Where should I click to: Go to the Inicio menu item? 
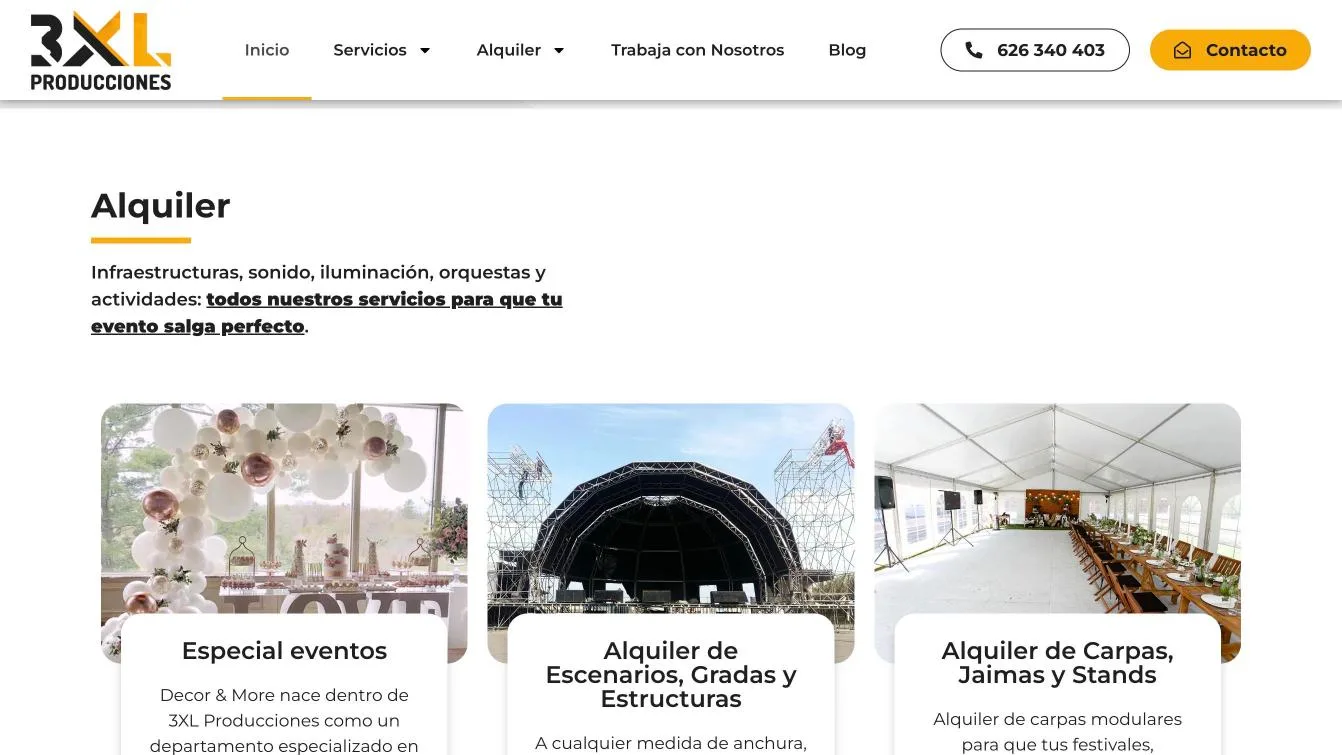(267, 50)
